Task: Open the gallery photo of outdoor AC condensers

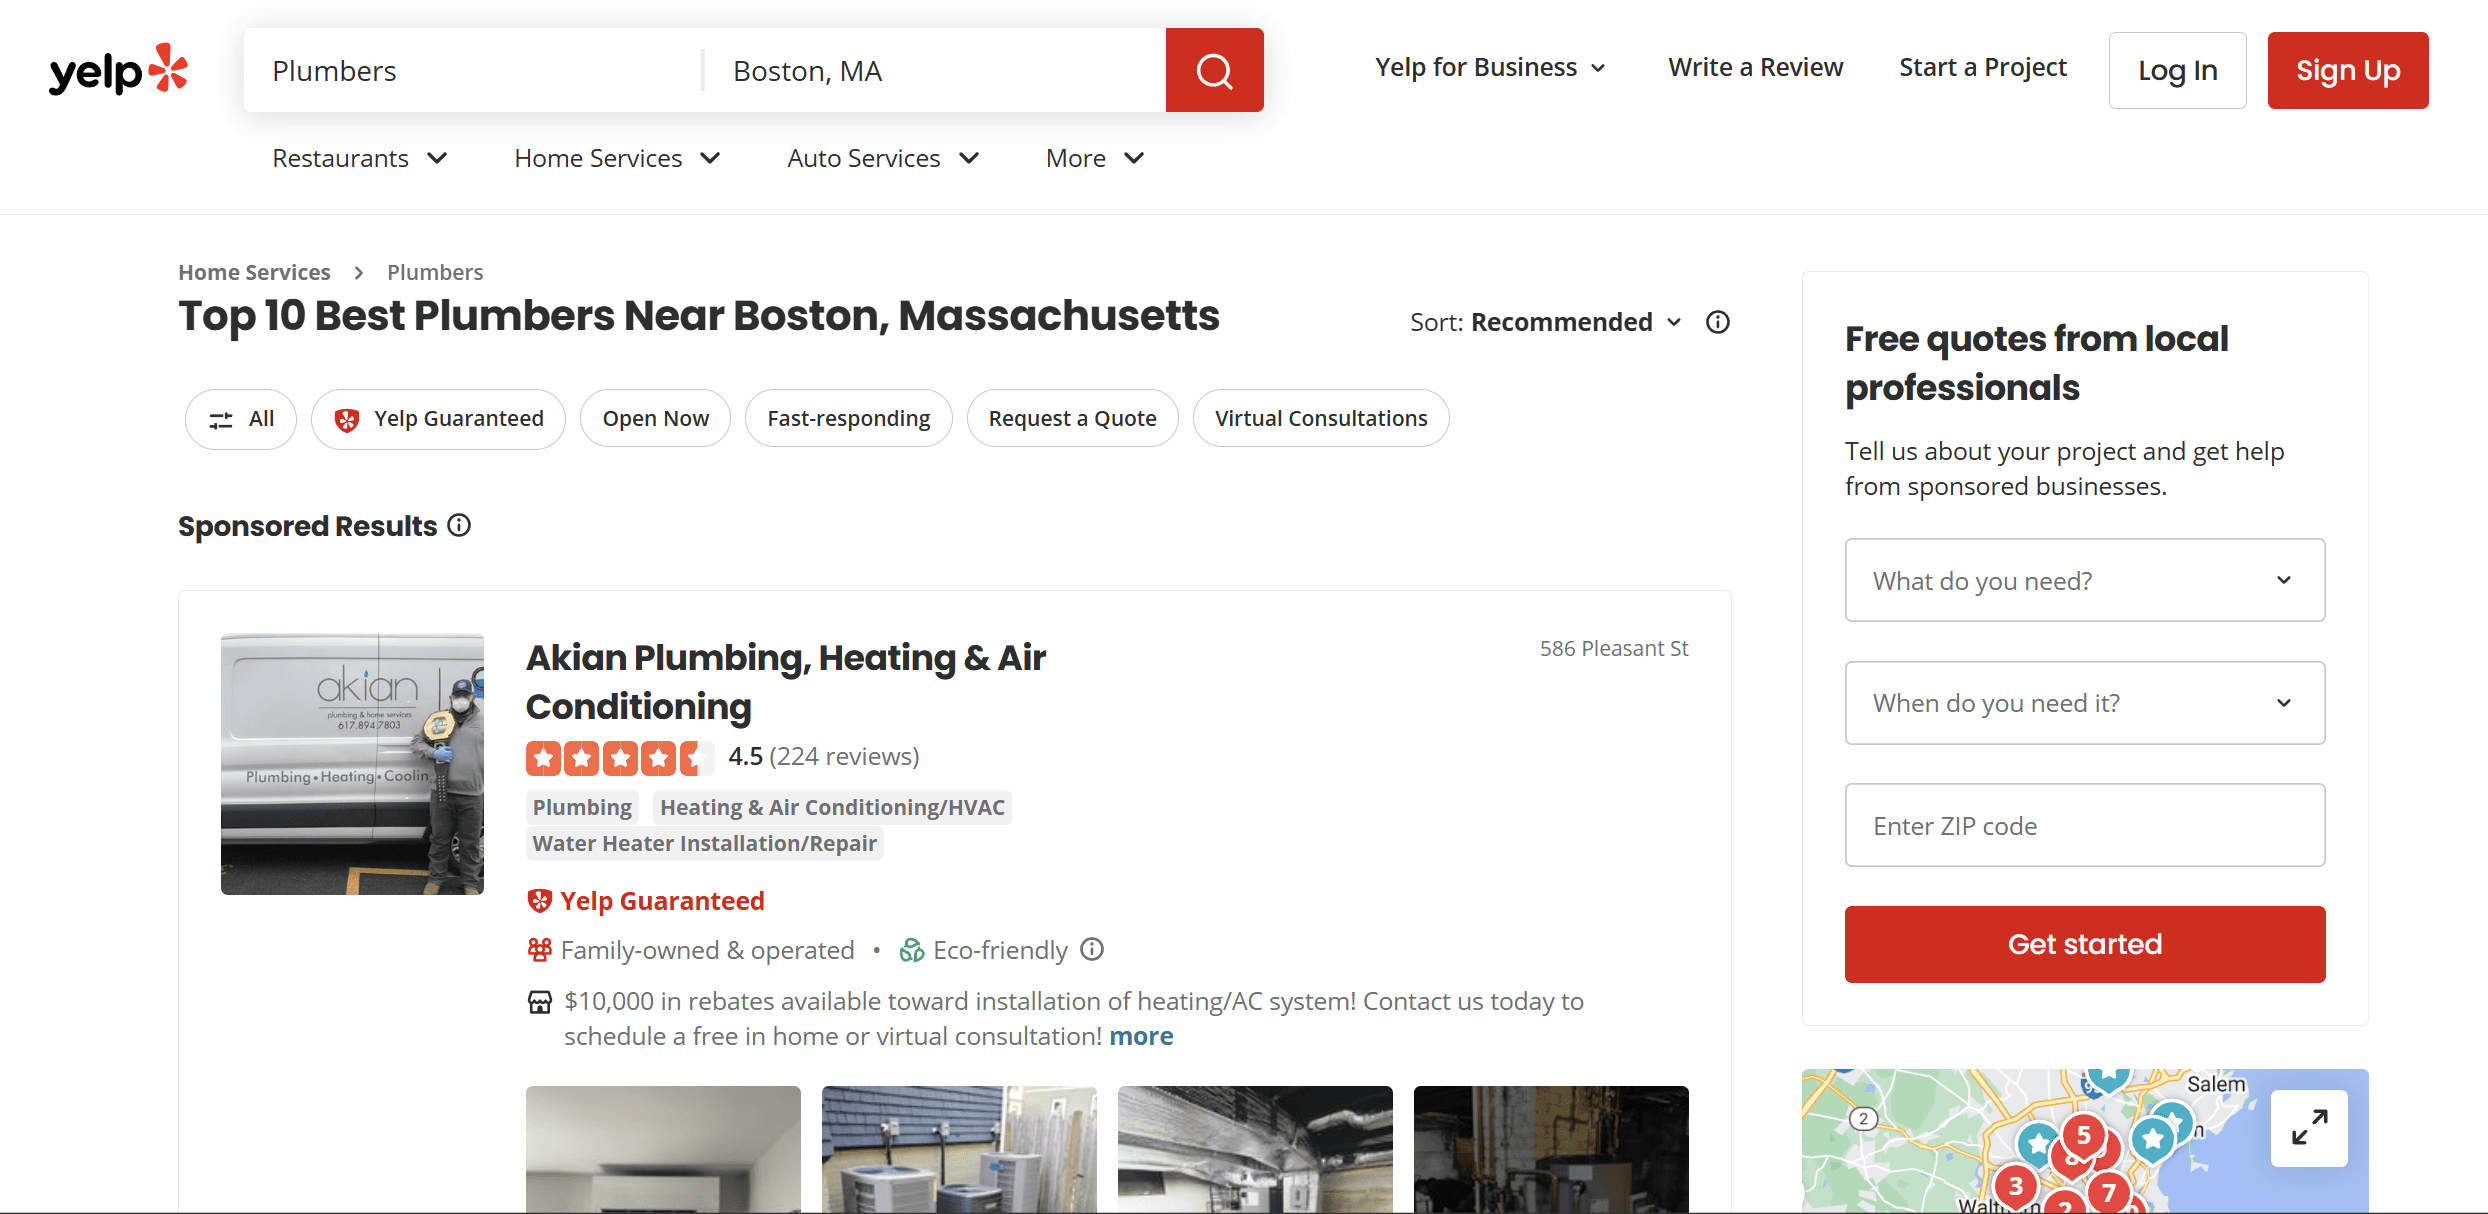Action: pyautogui.click(x=959, y=1149)
